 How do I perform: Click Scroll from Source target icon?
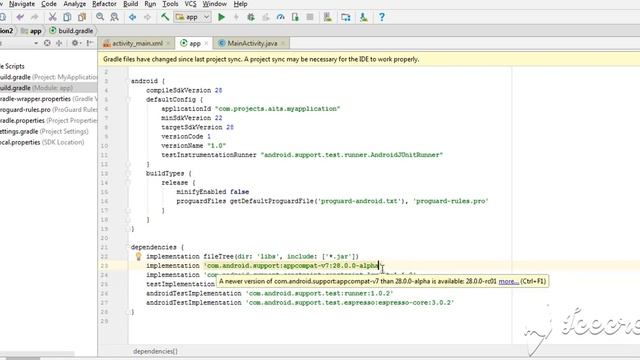(47, 43)
